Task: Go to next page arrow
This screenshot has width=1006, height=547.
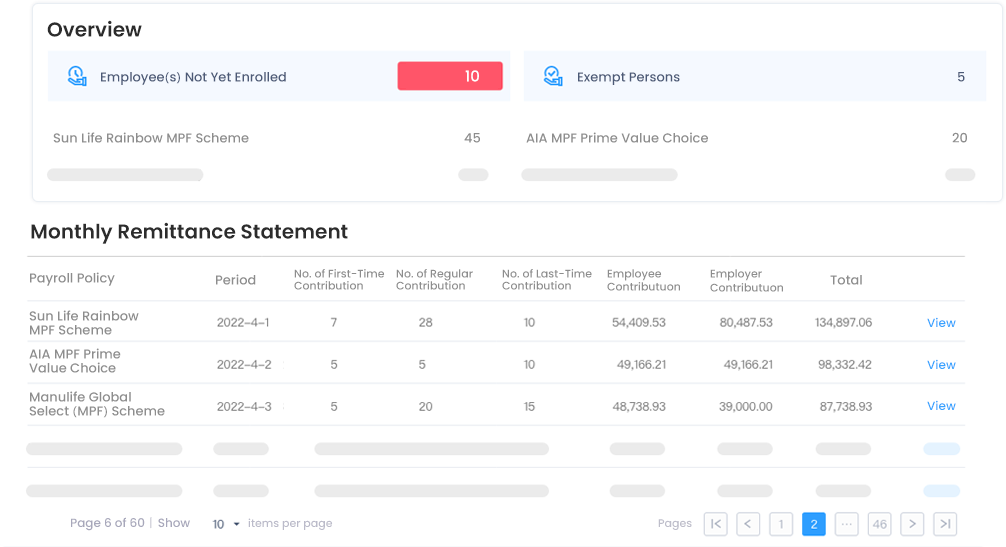Action: (912, 524)
